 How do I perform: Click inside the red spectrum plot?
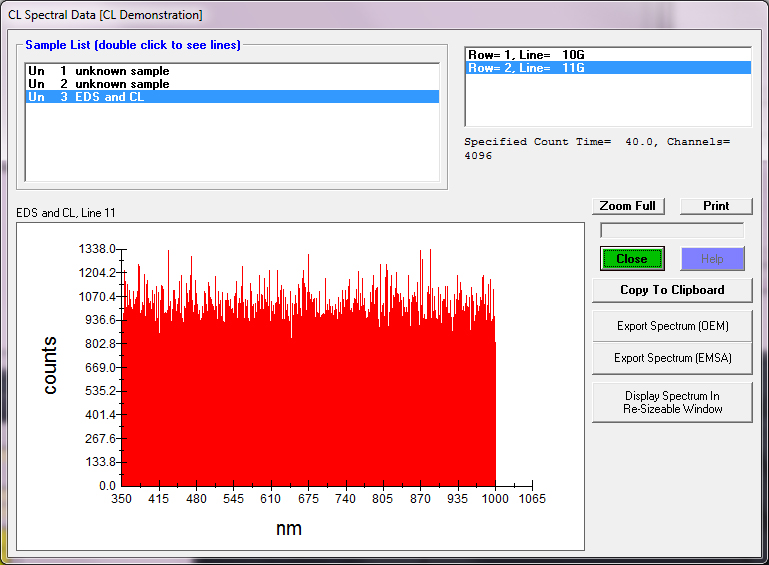coord(308,400)
